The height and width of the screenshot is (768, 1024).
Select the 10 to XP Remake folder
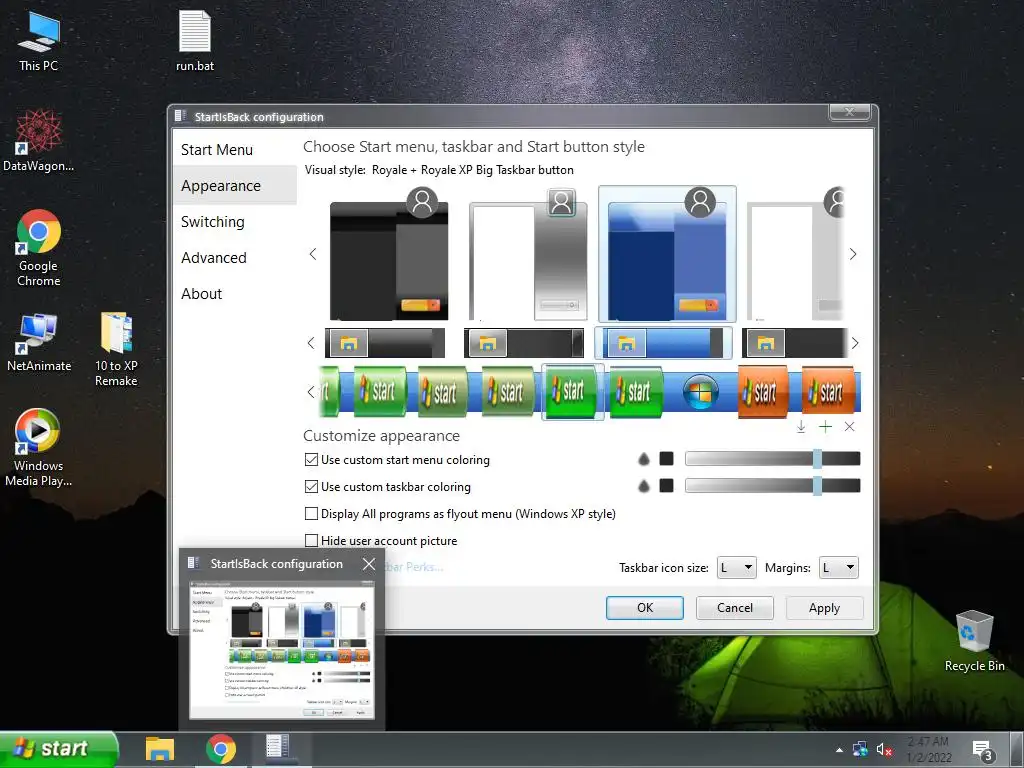coord(116,350)
